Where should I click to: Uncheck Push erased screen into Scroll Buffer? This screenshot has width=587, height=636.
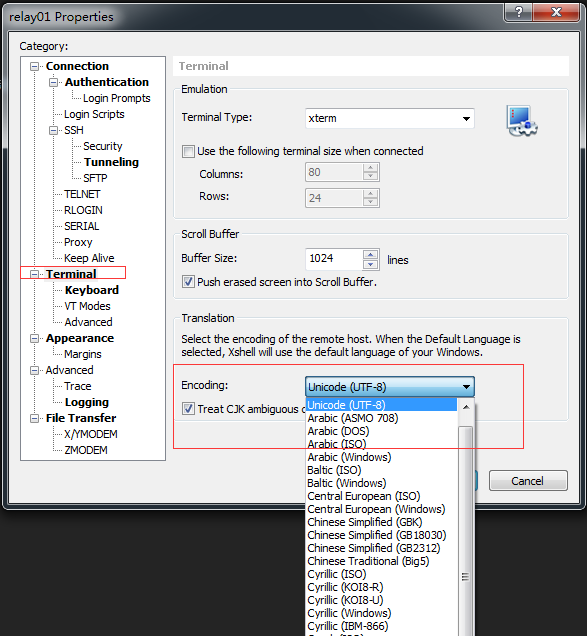click(188, 281)
